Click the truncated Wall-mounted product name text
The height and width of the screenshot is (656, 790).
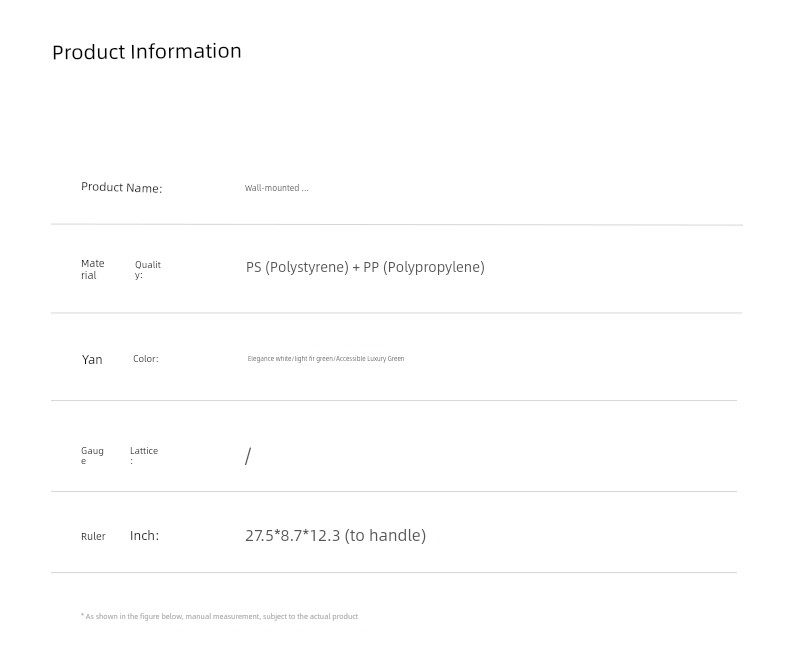point(277,188)
